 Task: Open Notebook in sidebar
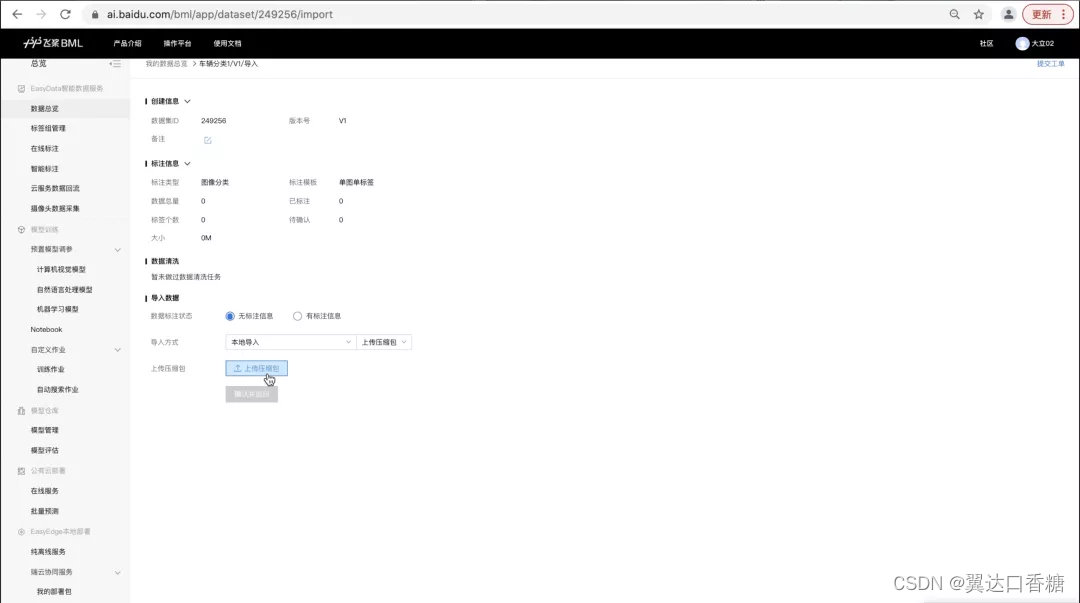[x=46, y=329]
